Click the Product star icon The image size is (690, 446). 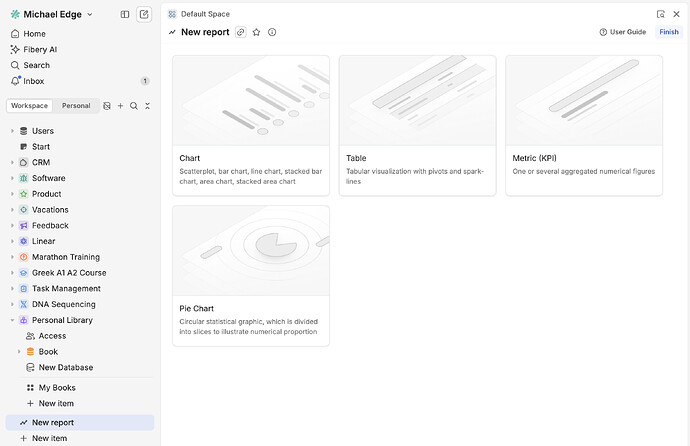tap(24, 194)
